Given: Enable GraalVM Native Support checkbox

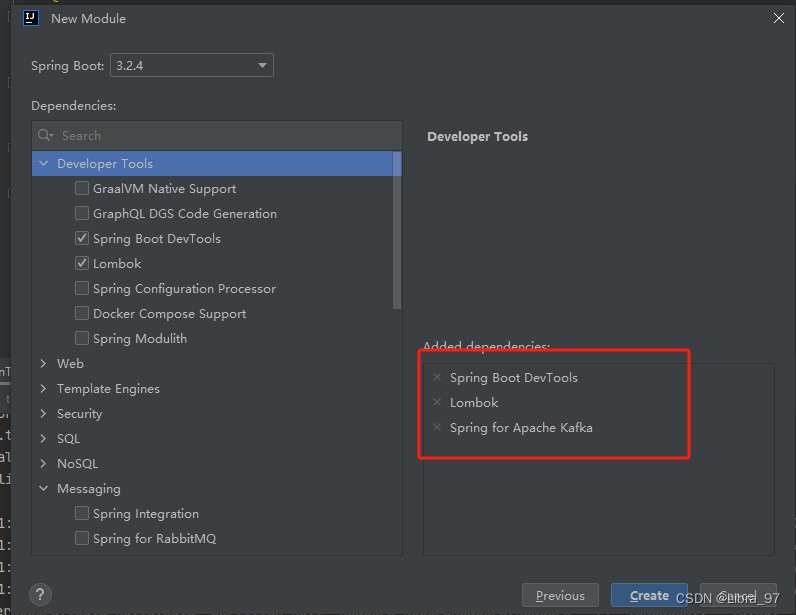Looking at the screenshot, I should pos(82,188).
